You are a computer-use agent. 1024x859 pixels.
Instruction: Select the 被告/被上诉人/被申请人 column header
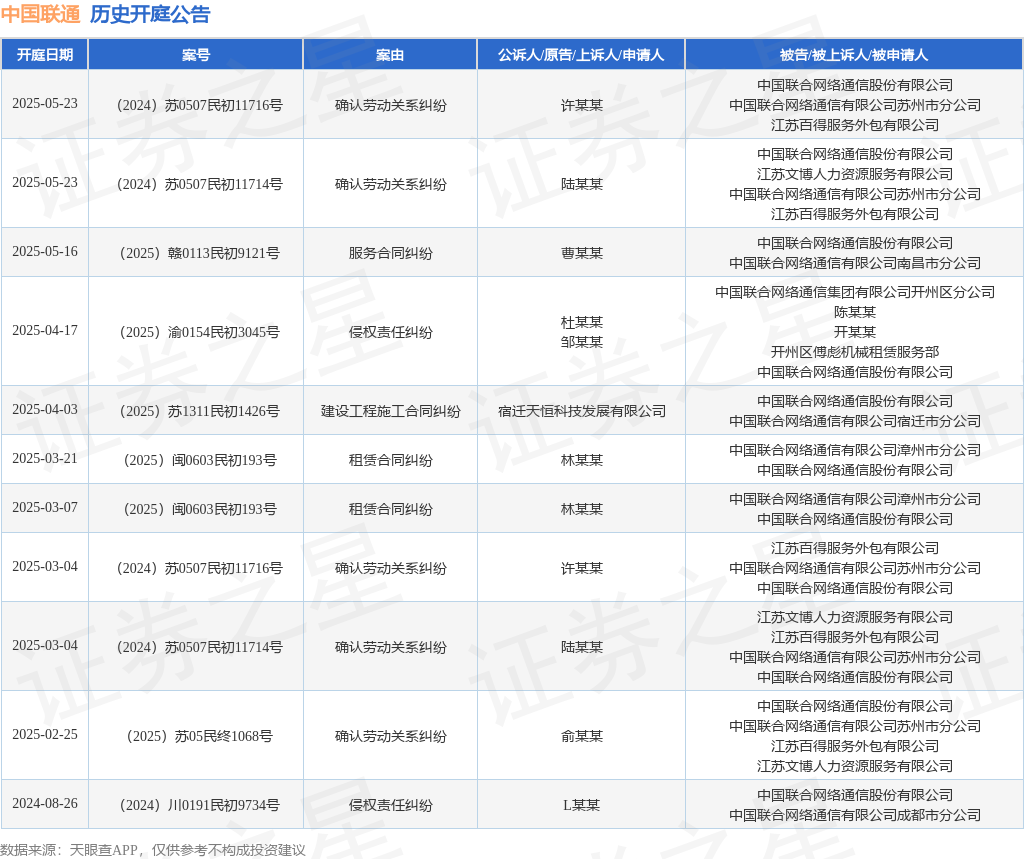854,55
